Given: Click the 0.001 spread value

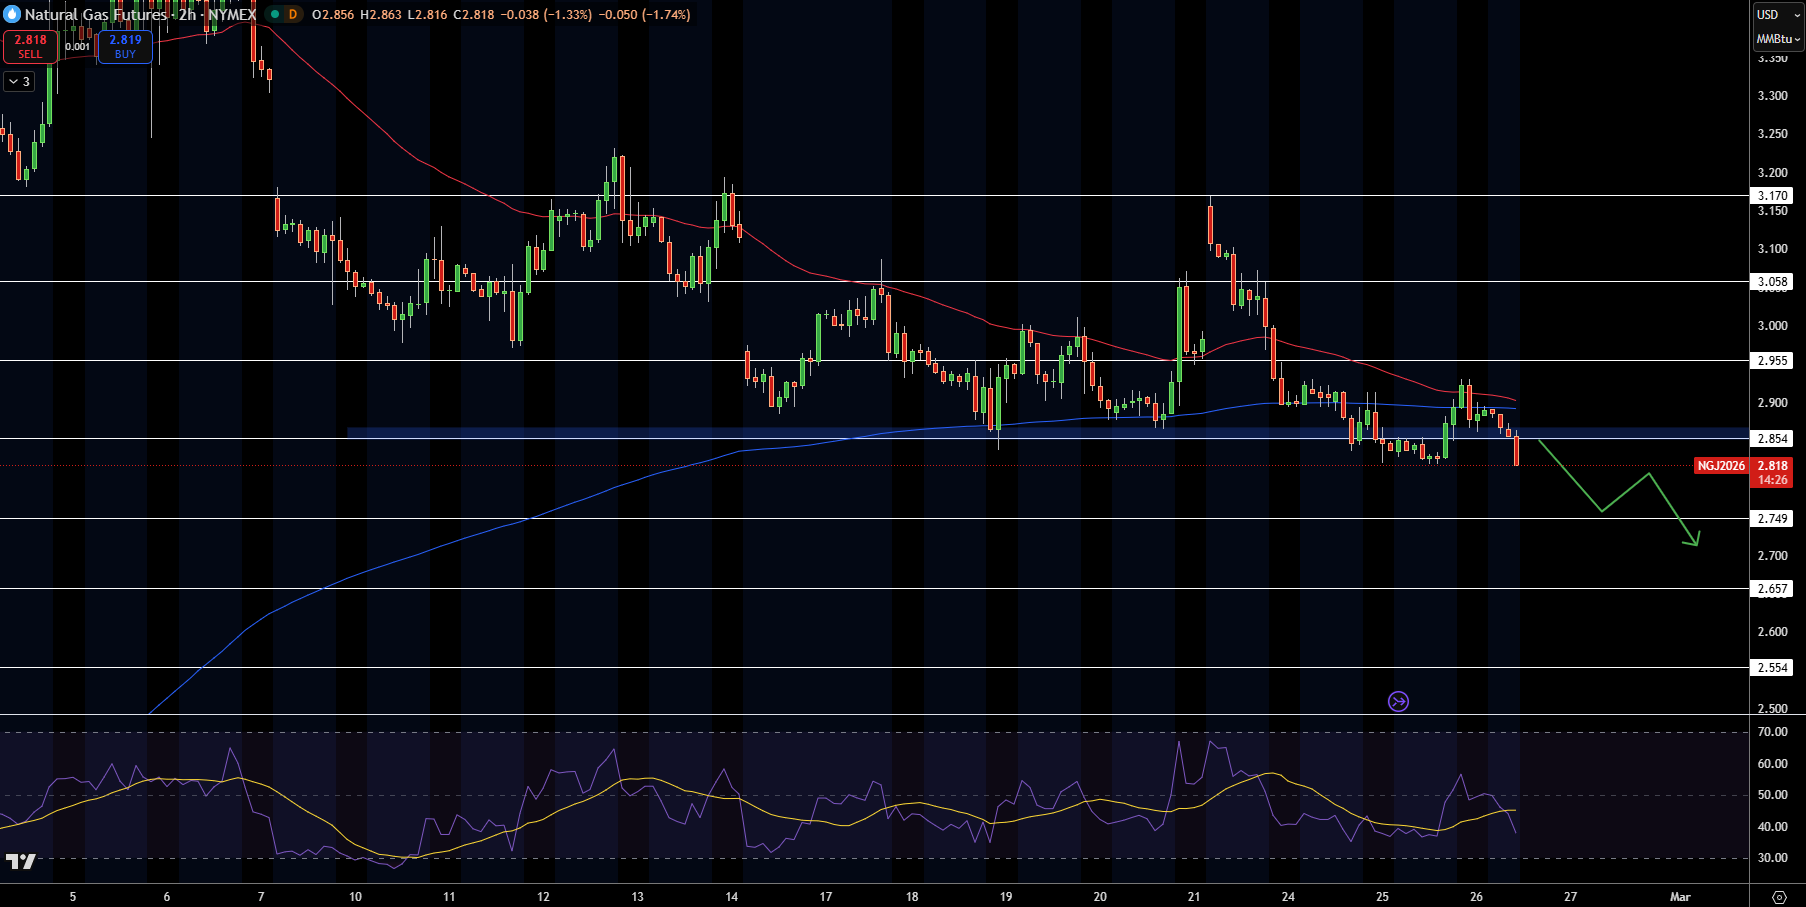Looking at the screenshot, I should [78, 47].
